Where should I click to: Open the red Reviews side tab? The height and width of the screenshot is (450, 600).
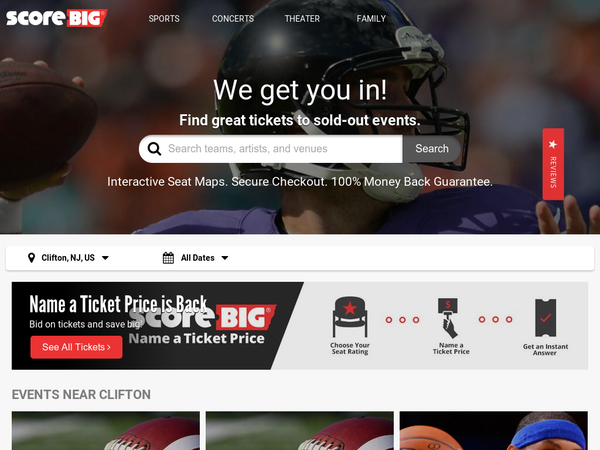[x=553, y=164]
